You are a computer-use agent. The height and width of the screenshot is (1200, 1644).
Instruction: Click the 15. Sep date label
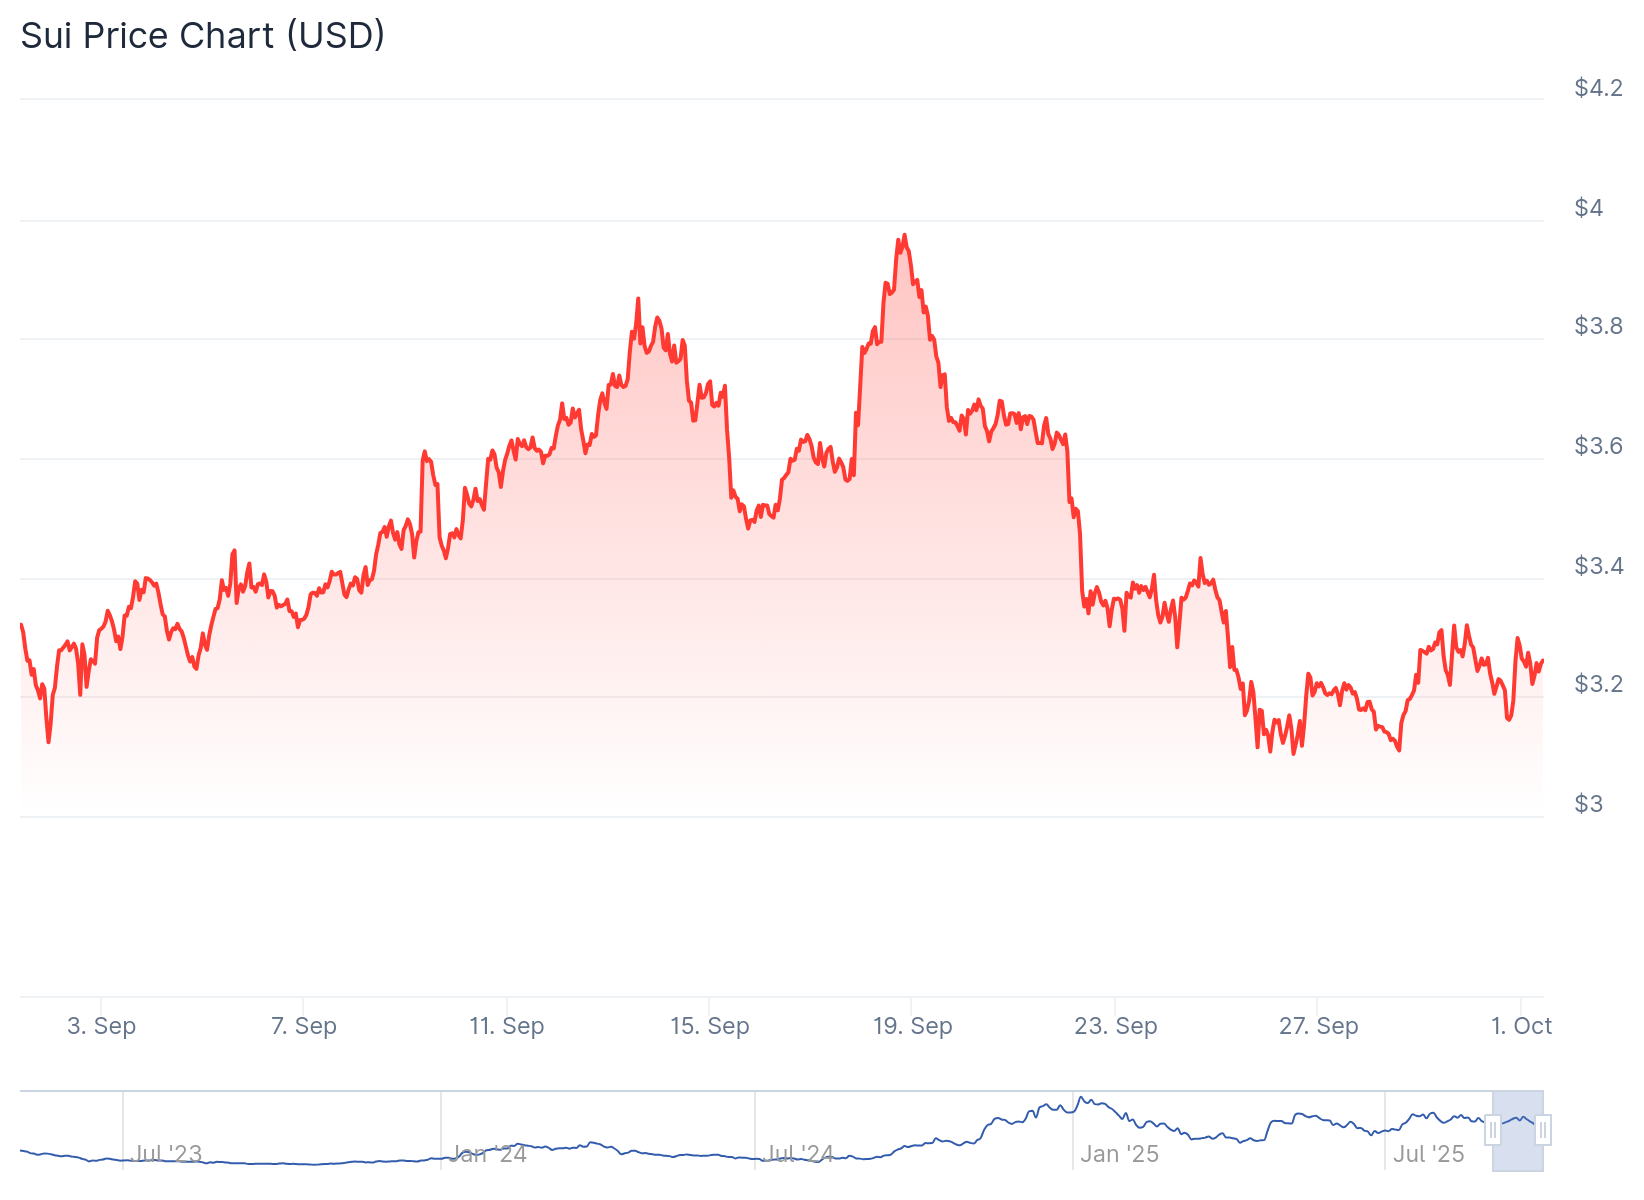[x=710, y=1026]
